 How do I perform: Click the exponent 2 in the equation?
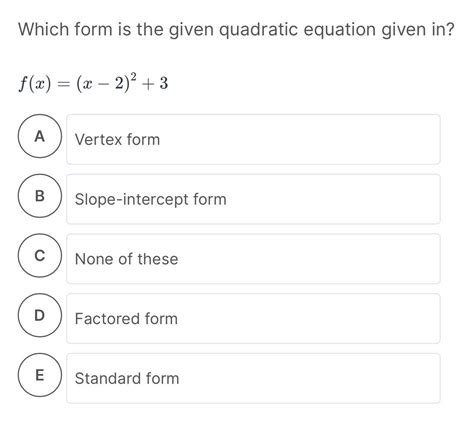[133, 77]
